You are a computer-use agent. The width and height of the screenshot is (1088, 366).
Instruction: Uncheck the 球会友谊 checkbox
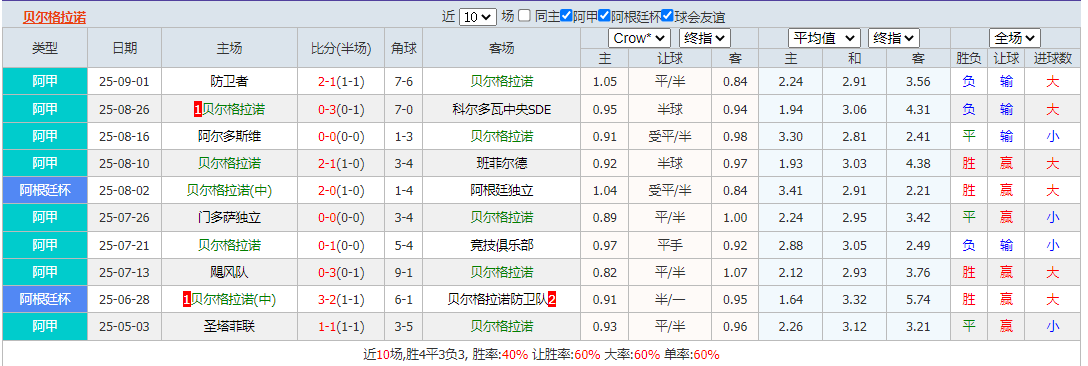pyautogui.click(x=668, y=16)
